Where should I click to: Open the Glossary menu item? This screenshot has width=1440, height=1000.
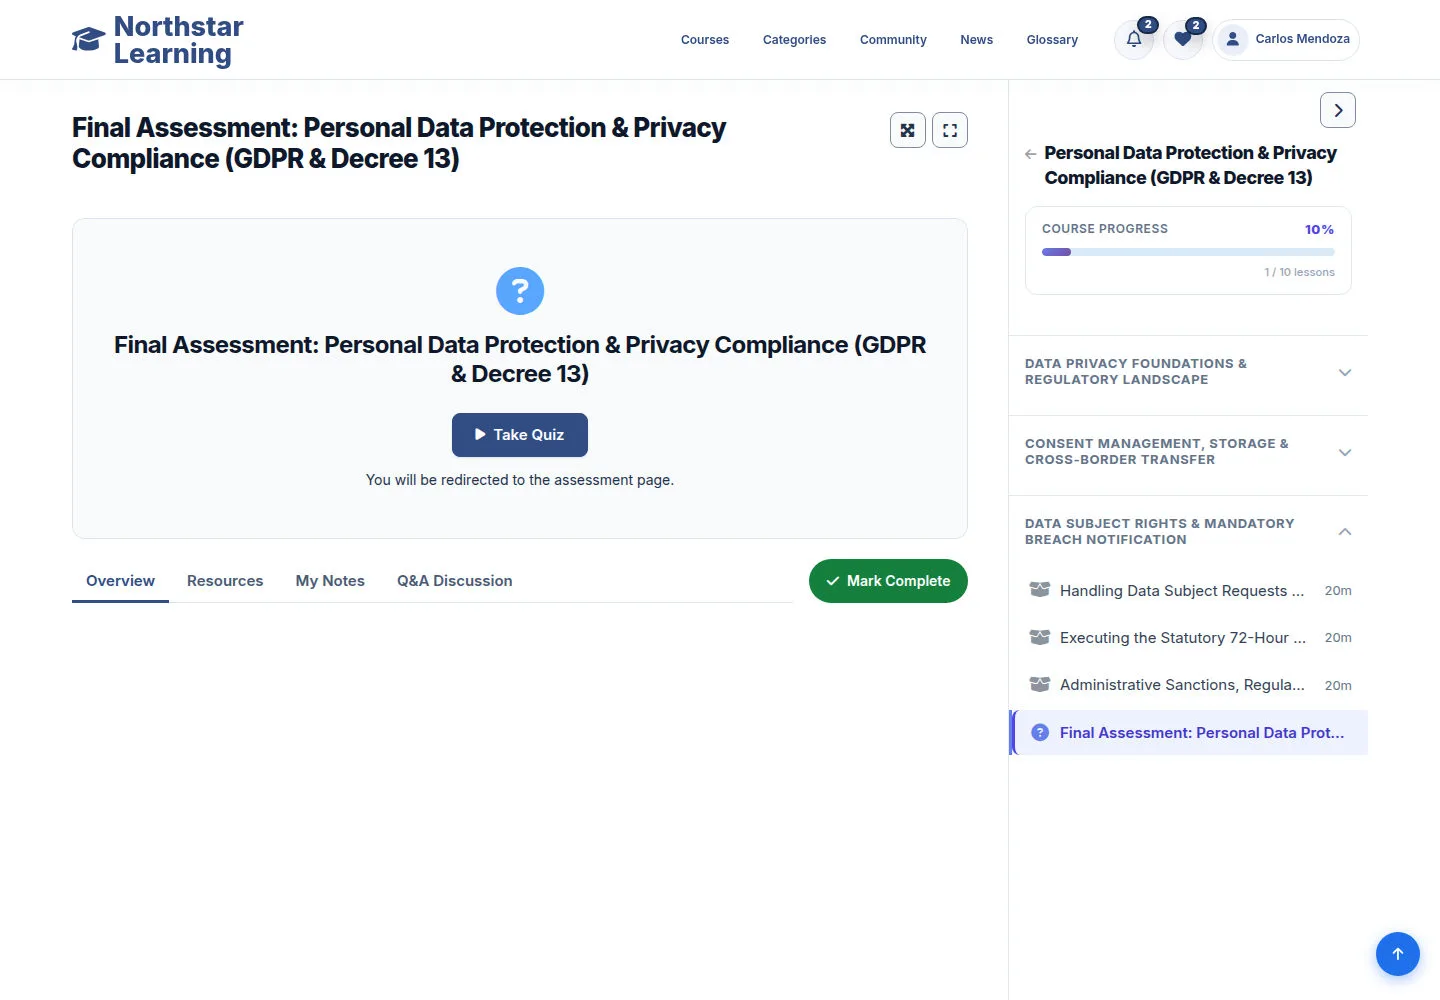1052,40
